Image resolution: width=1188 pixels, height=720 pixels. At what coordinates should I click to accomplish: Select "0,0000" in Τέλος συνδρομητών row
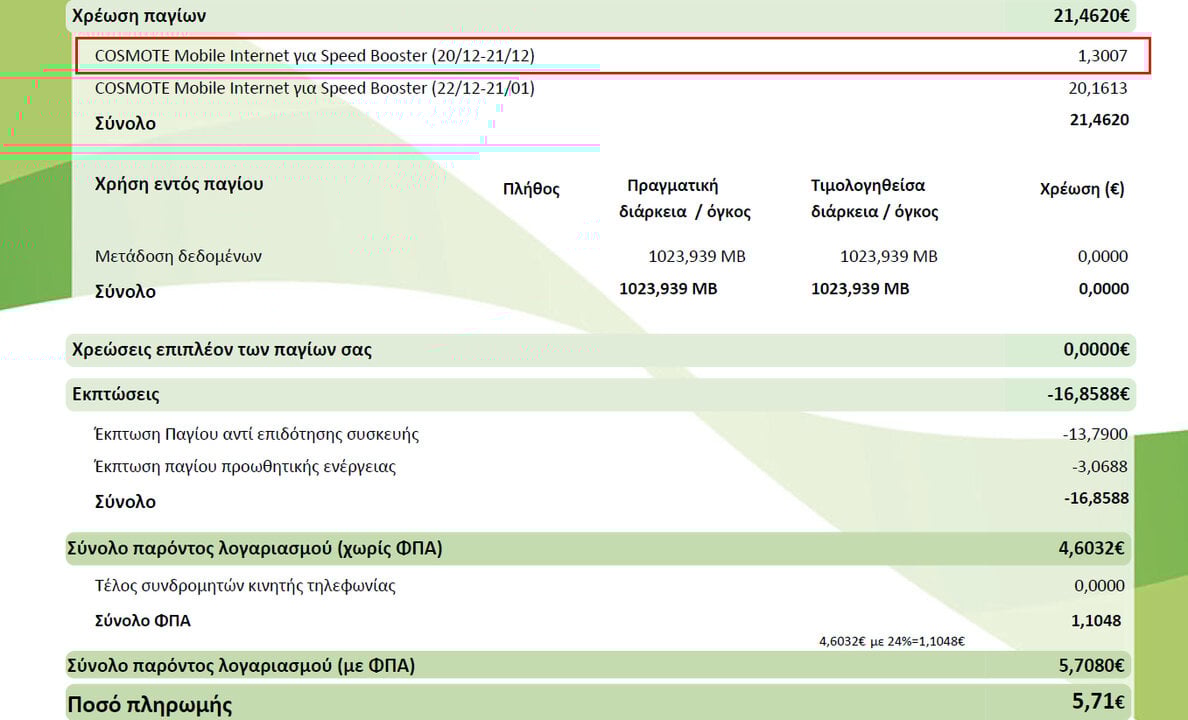tap(1099, 586)
